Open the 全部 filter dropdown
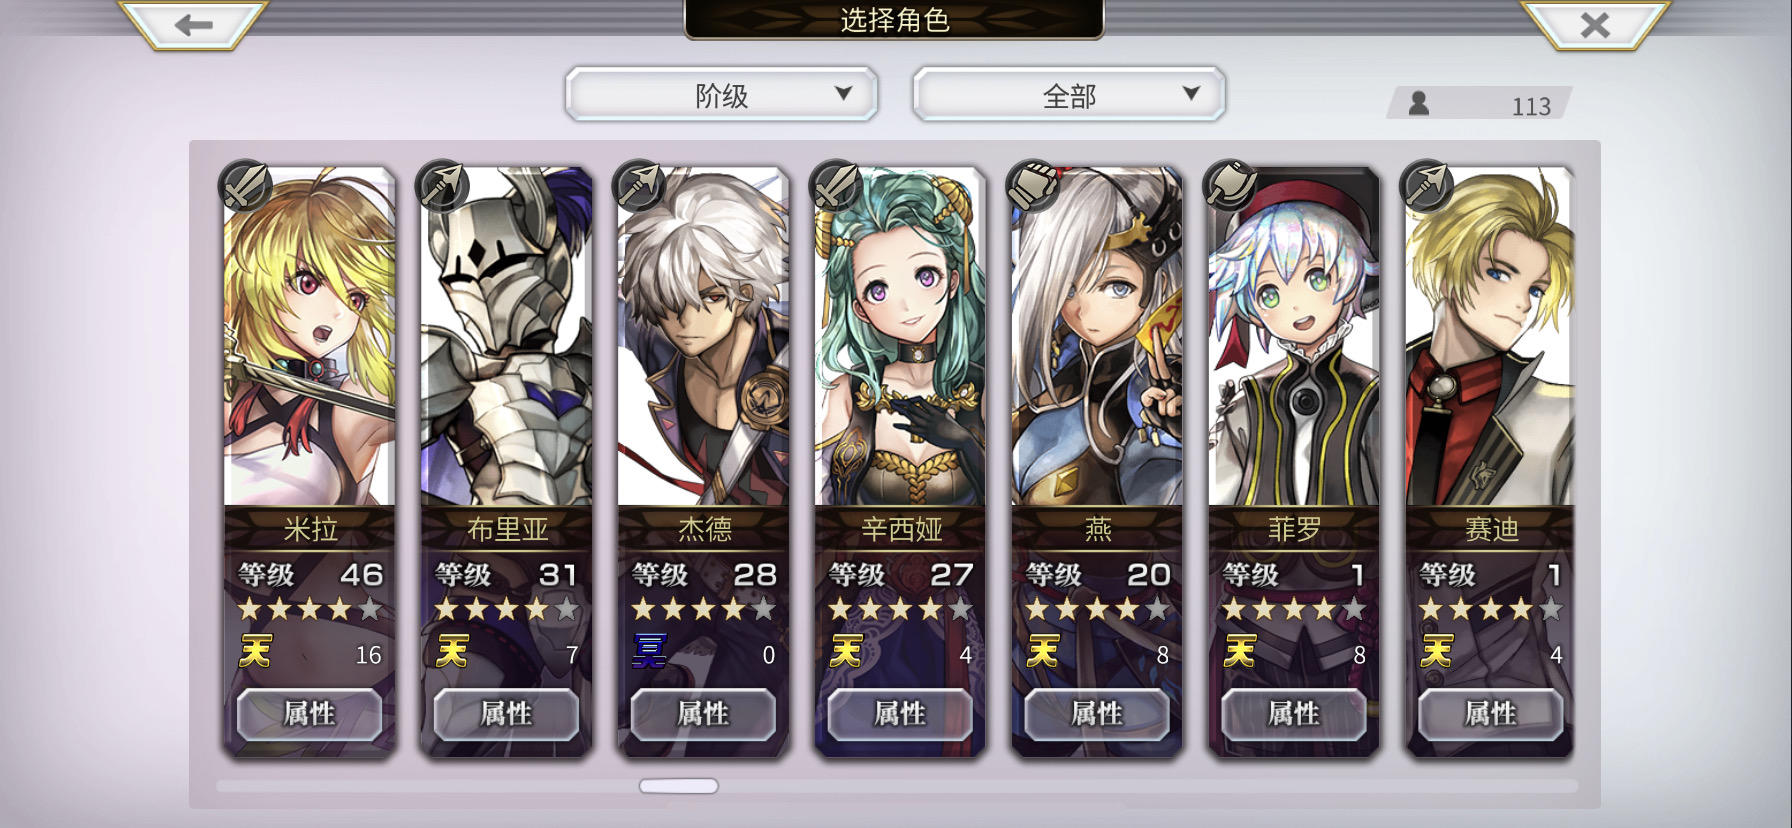Screen dimensions: 1792x828 1069,95
